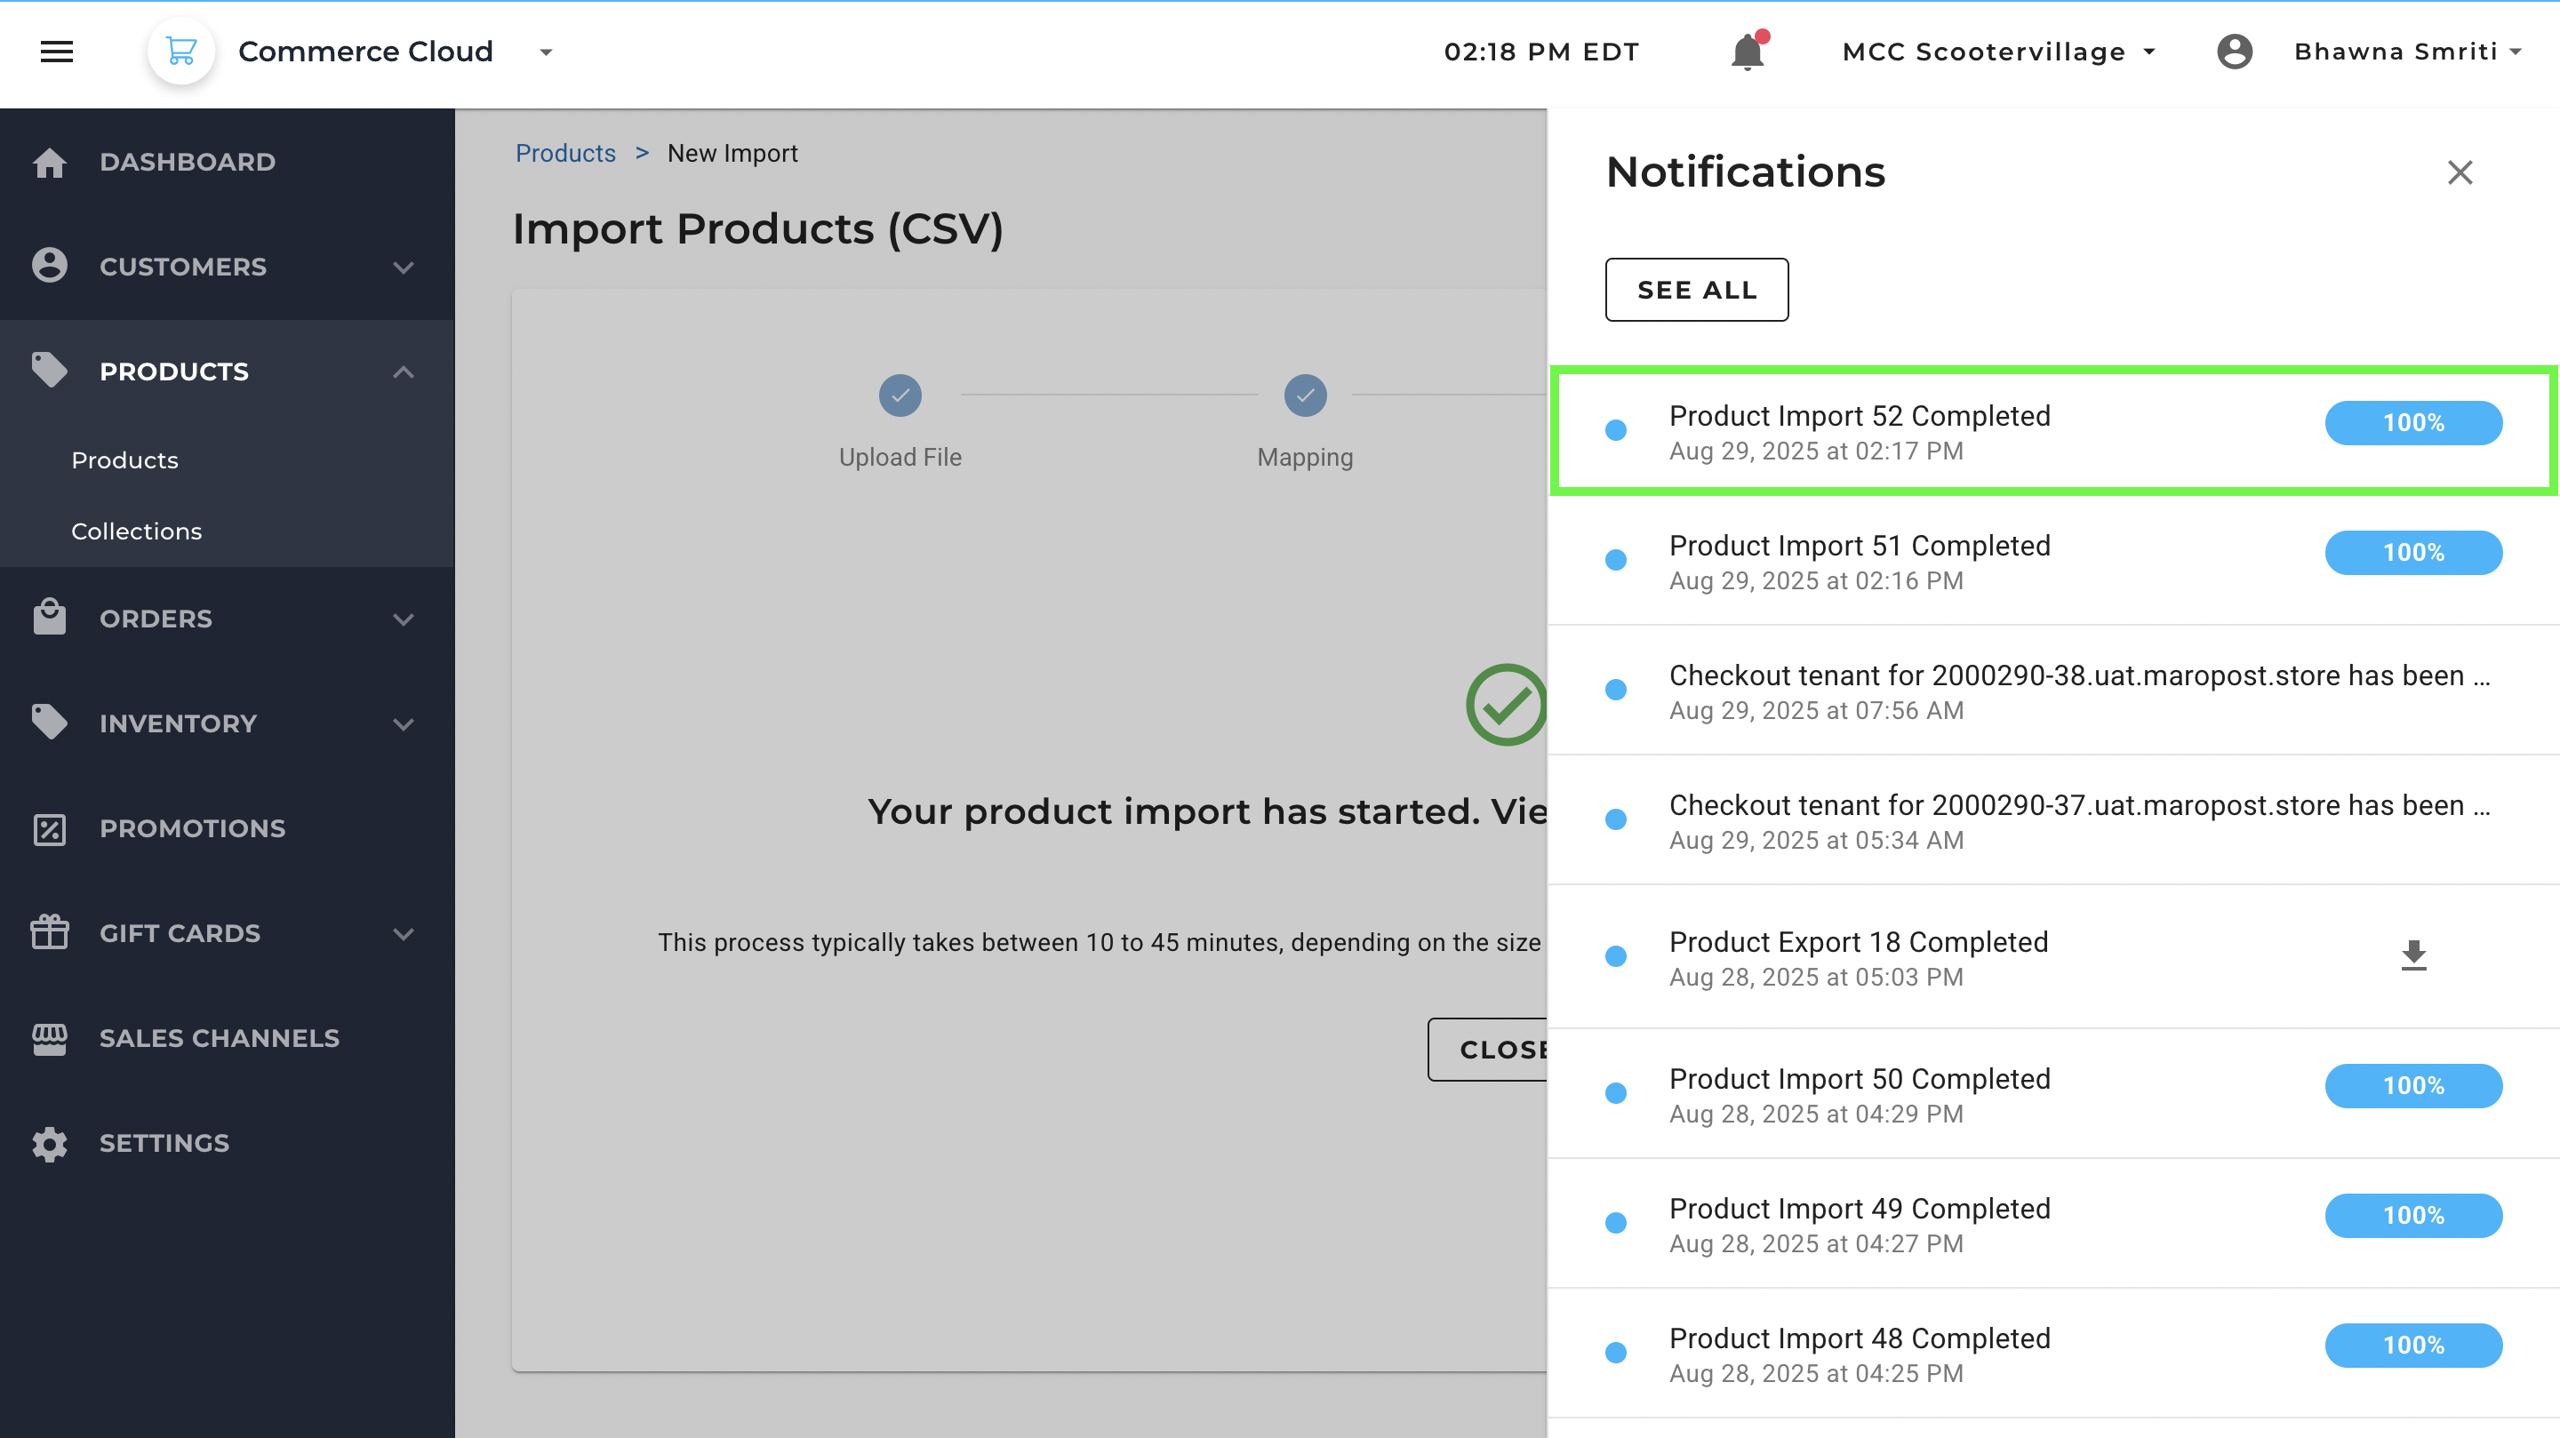Close the Notifications panel
Viewport: 2560px width, 1438px height.
pyautogui.click(x=2459, y=173)
